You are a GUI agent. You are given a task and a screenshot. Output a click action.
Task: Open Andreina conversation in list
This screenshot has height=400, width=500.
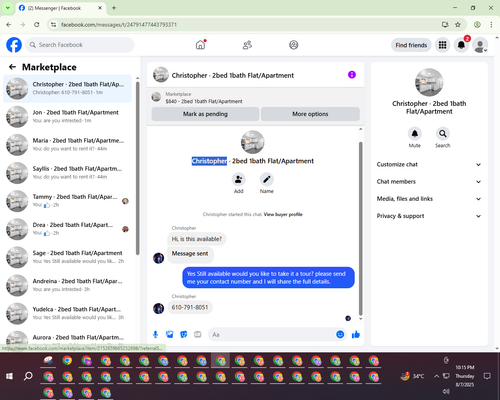[x=67, y=285]
